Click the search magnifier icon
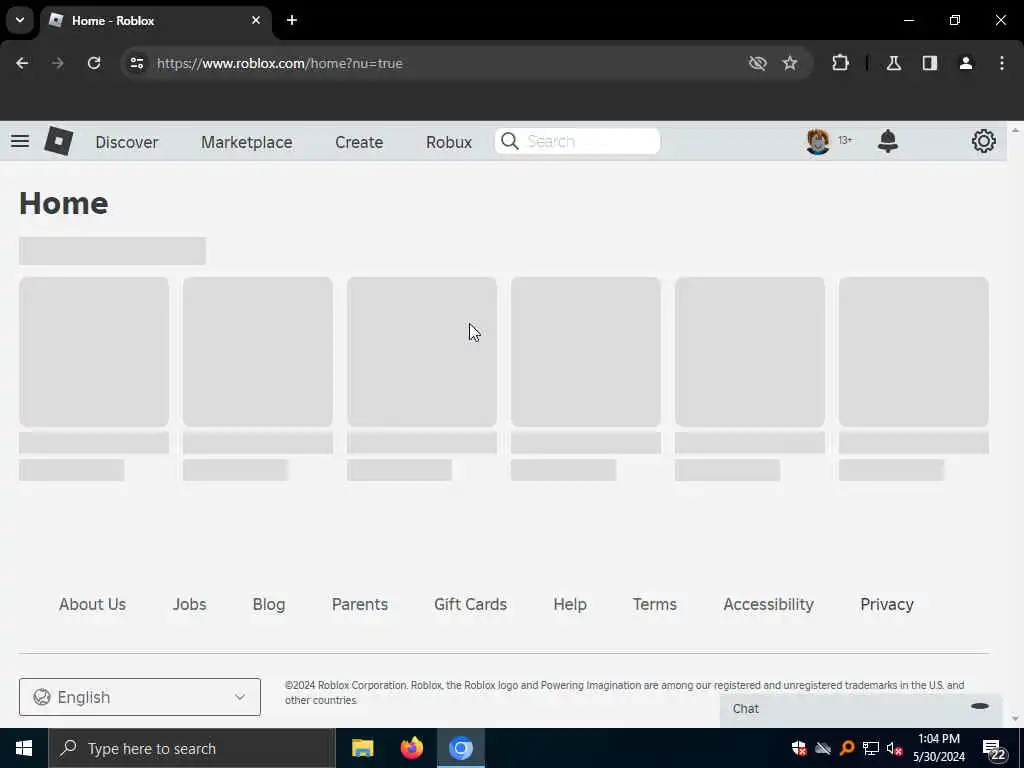 510,141
